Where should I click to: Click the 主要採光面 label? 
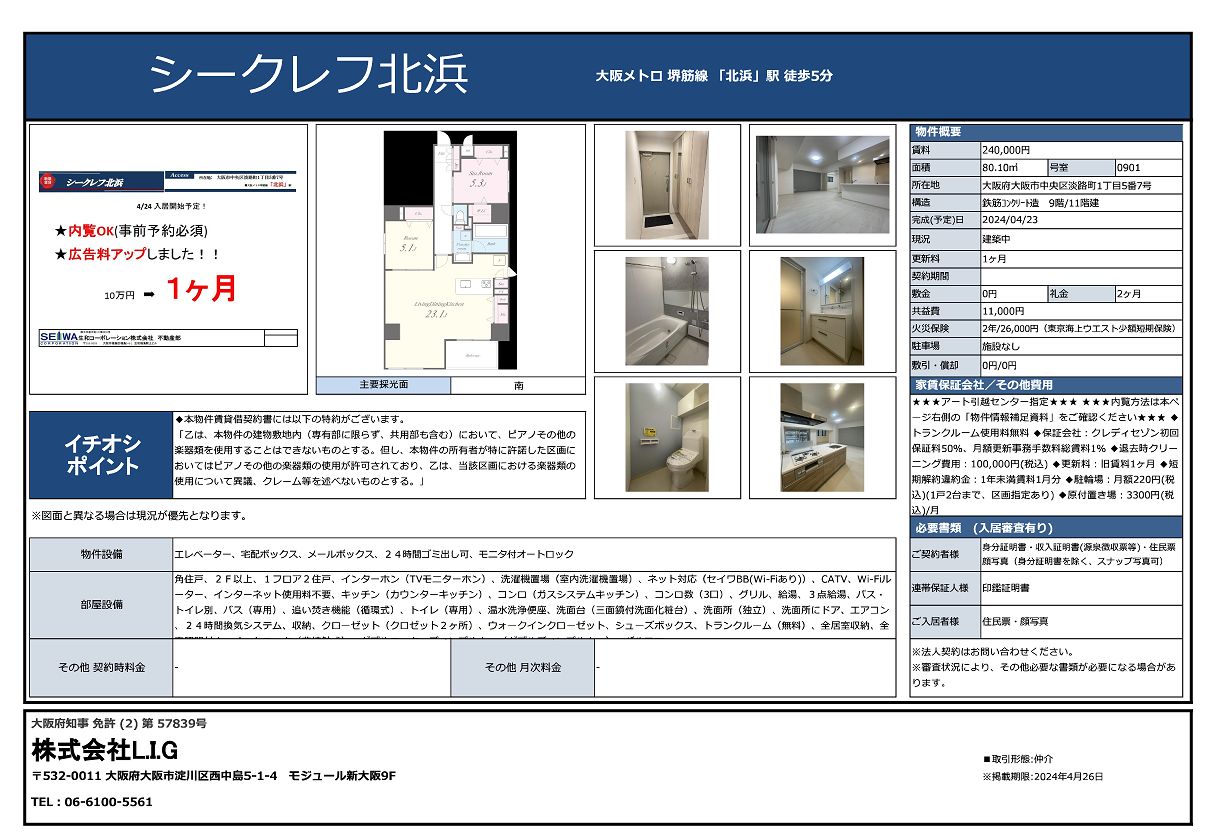point(383,385)
